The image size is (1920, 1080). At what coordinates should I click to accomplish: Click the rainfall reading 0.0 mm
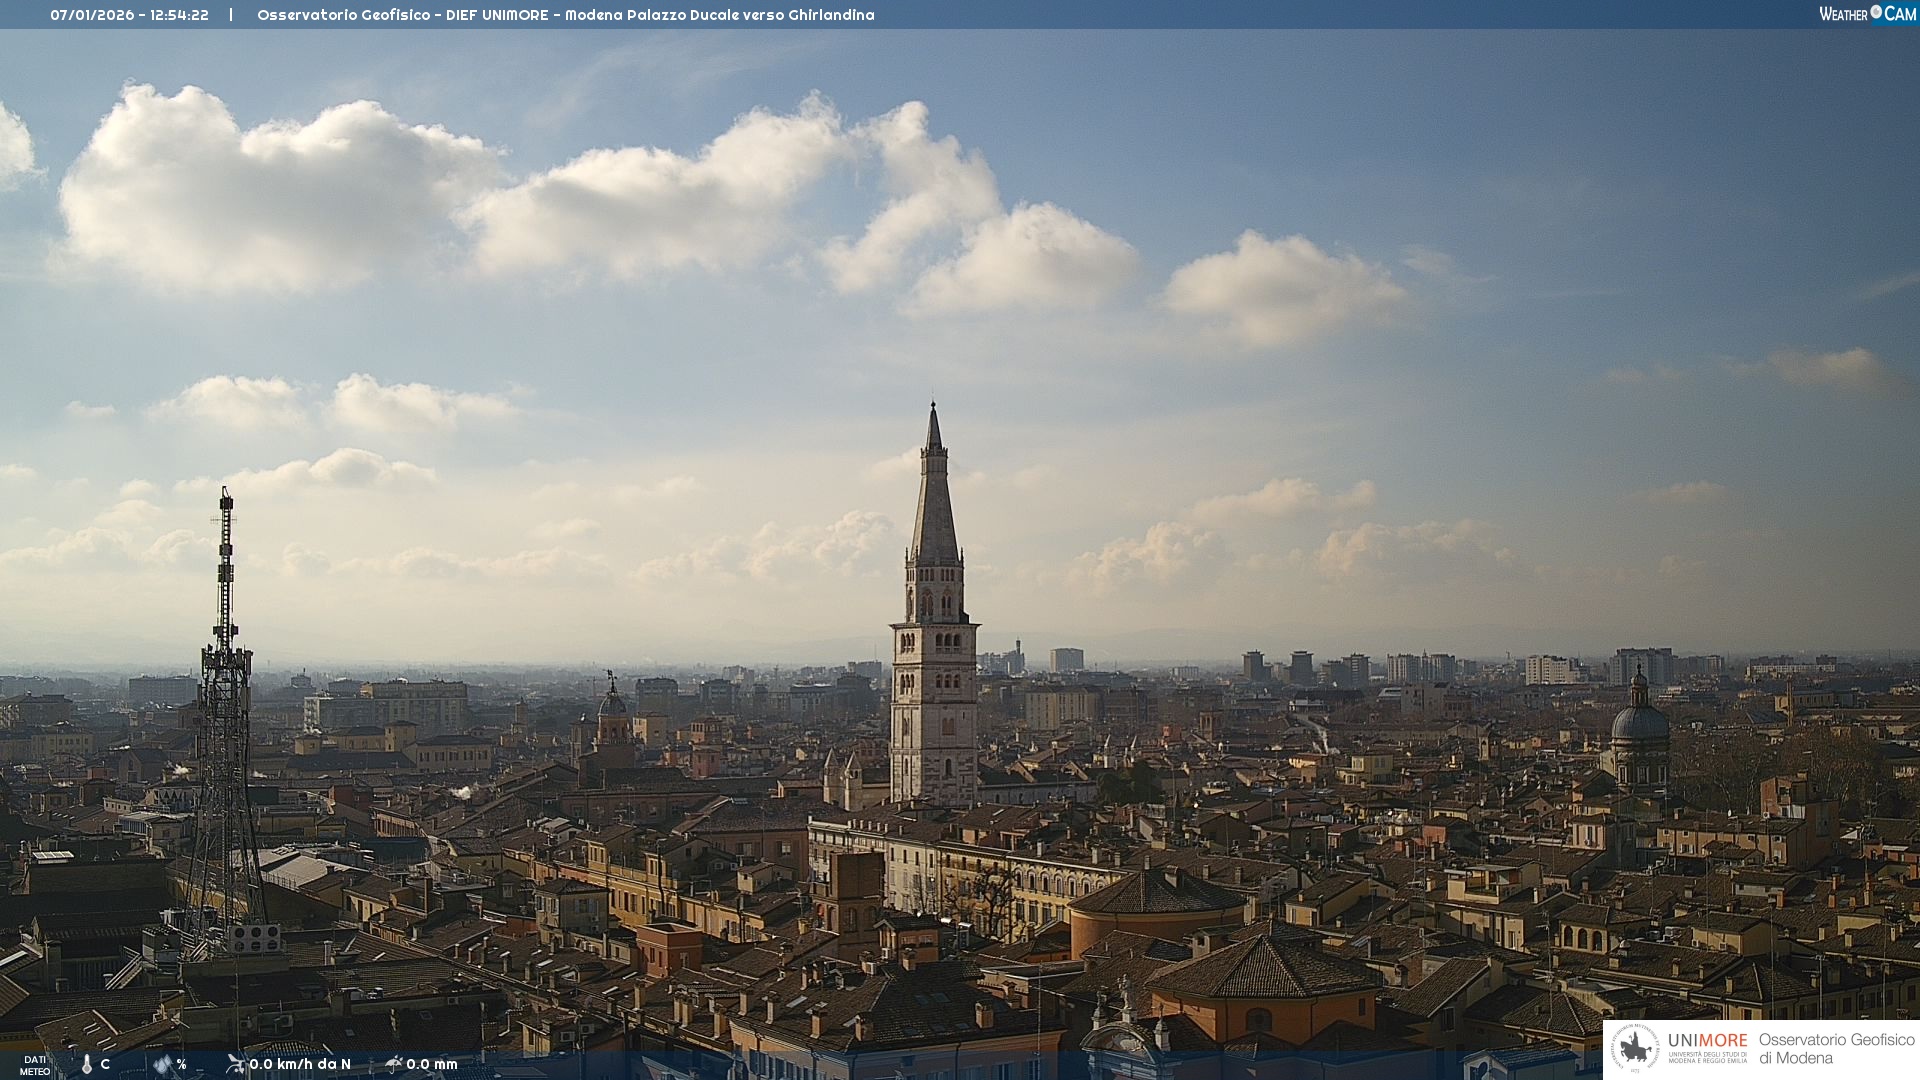[x=431, y=1064]
